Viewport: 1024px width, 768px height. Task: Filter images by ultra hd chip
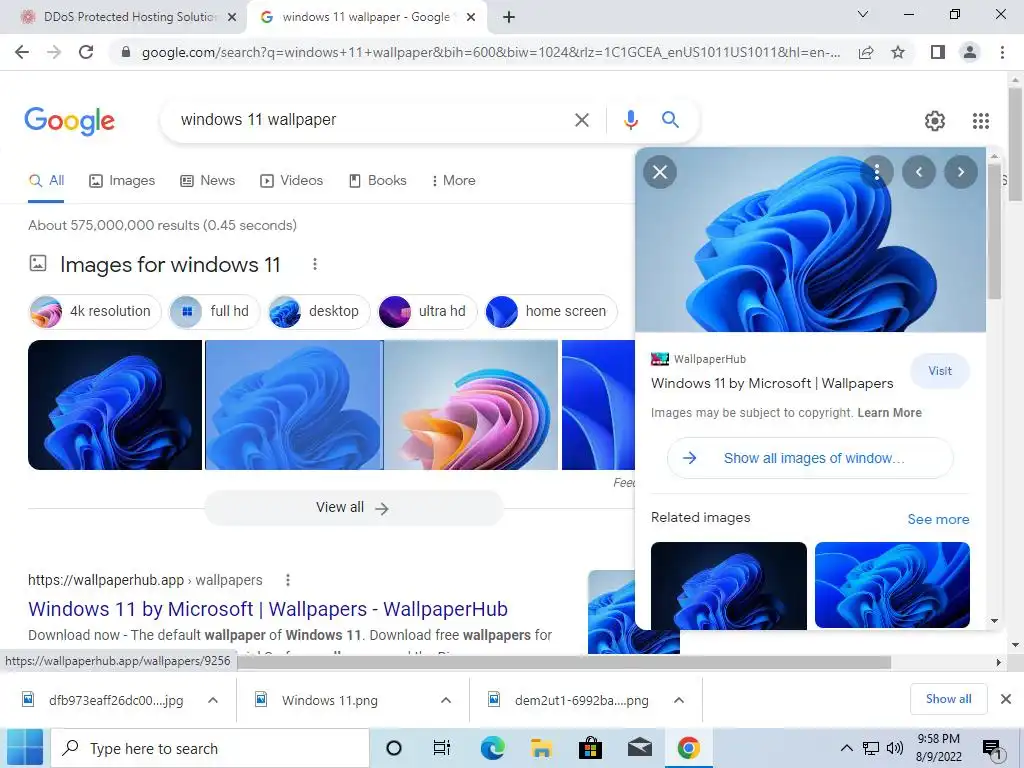[427, 312]
